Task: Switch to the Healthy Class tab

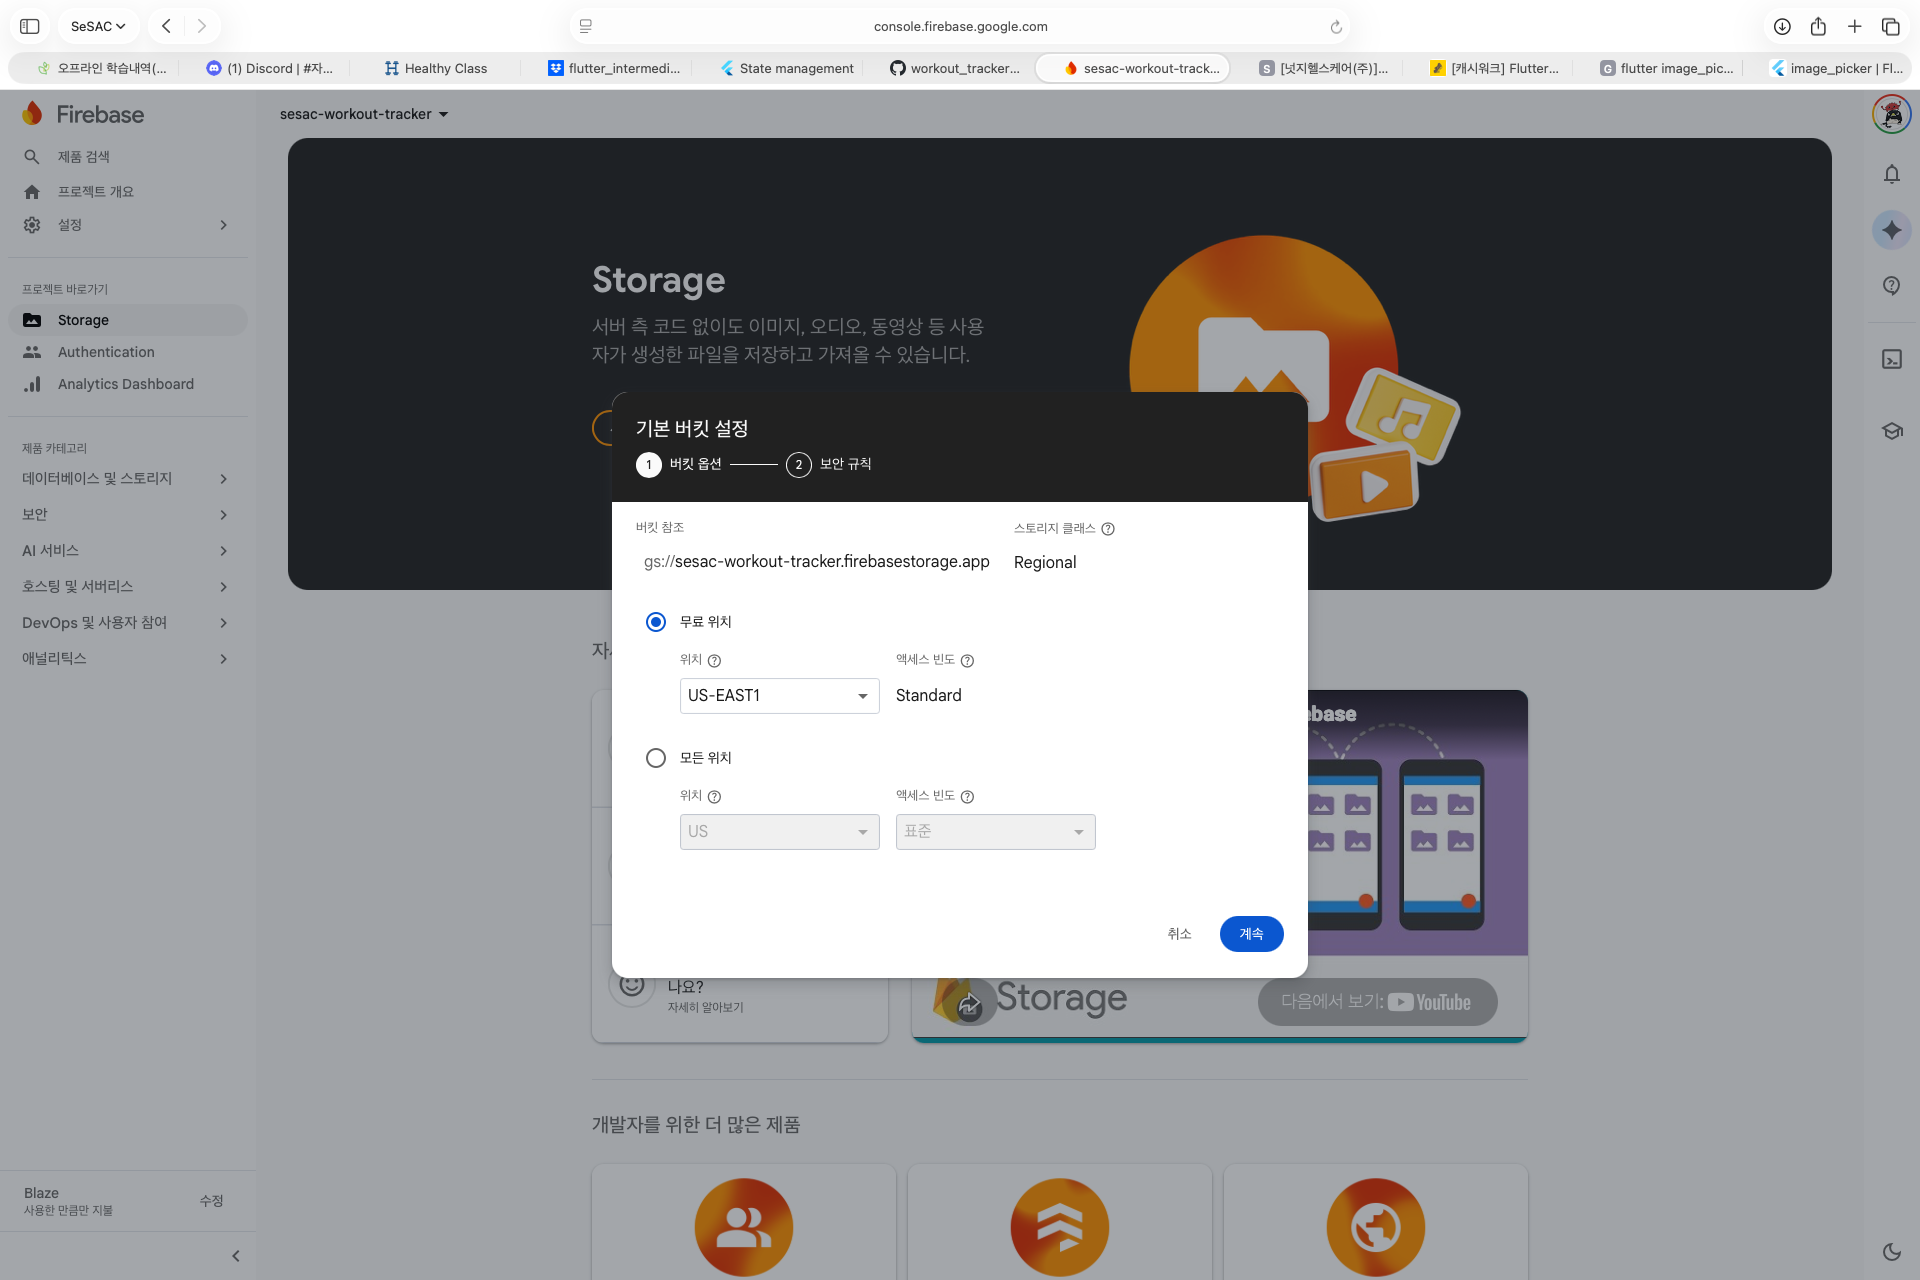Action: point(436,68)
